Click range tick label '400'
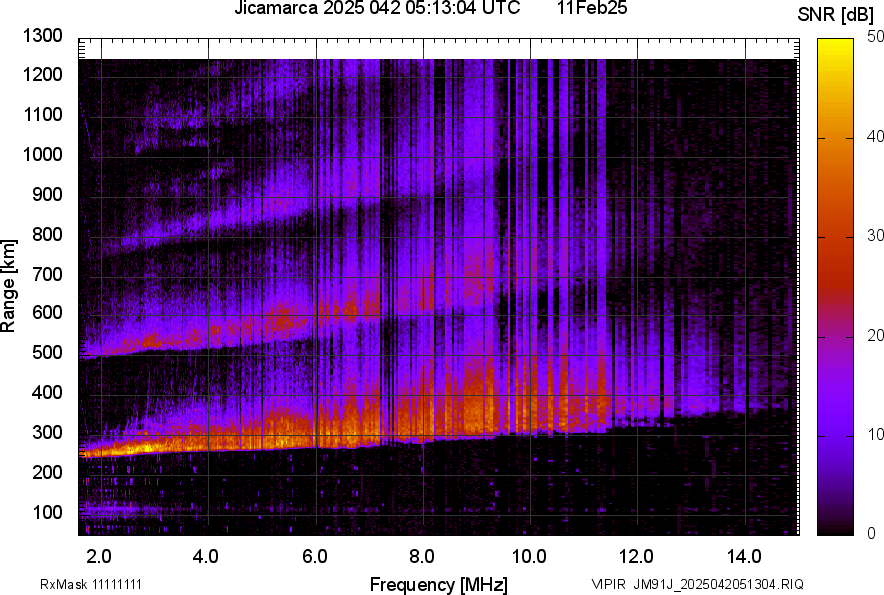Image resolution: width=884 pixels, height=595 pixels. (47, 392)
